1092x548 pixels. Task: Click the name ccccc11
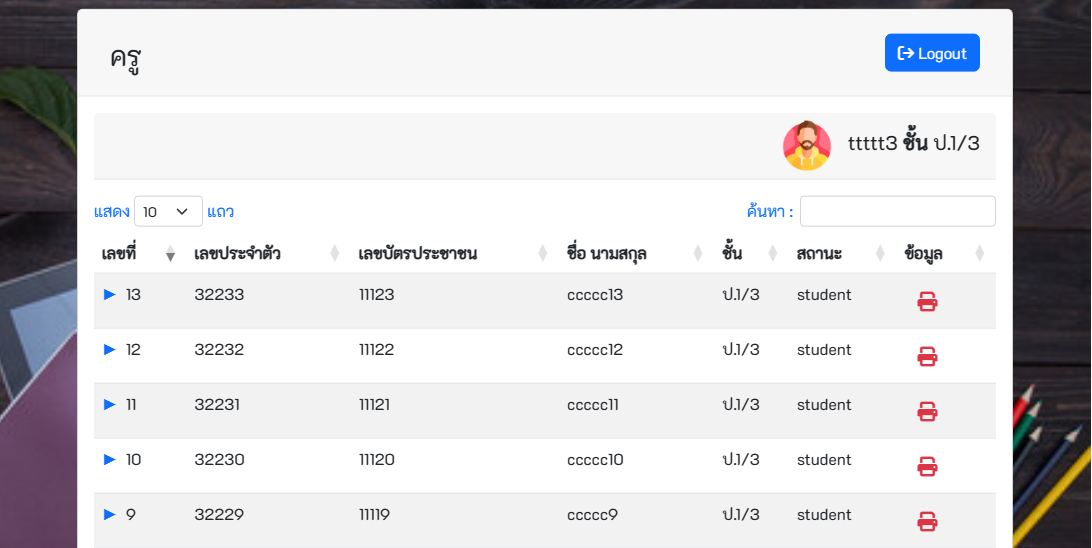tap(593, 405)
